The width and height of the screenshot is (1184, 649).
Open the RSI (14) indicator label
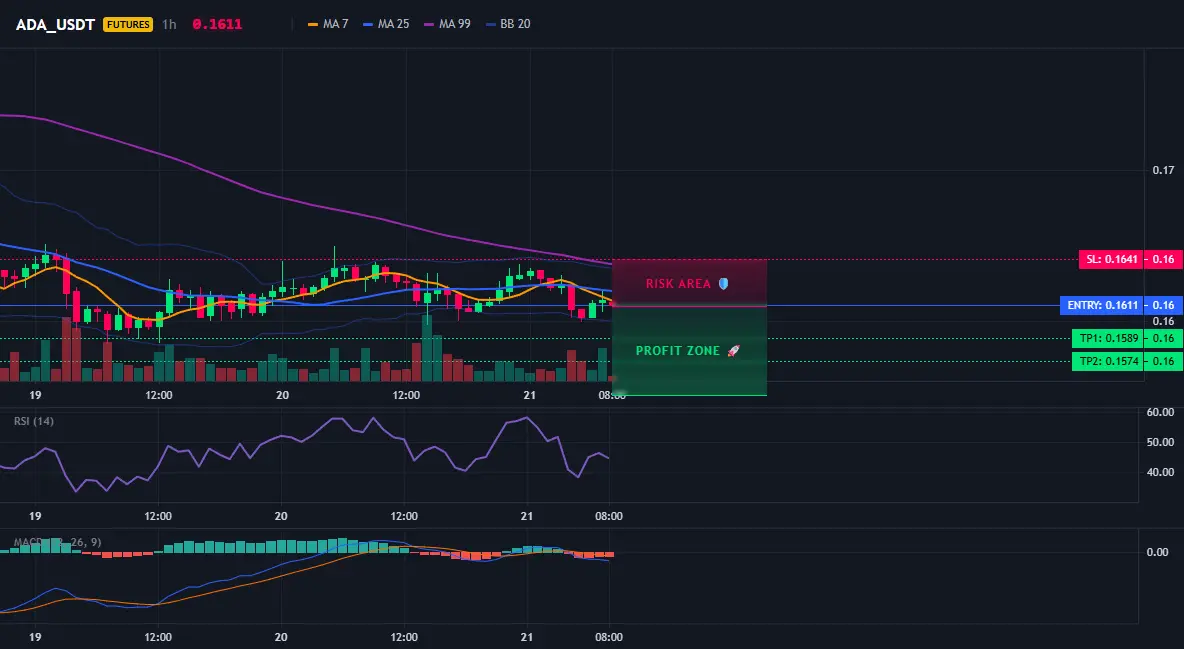34,421
